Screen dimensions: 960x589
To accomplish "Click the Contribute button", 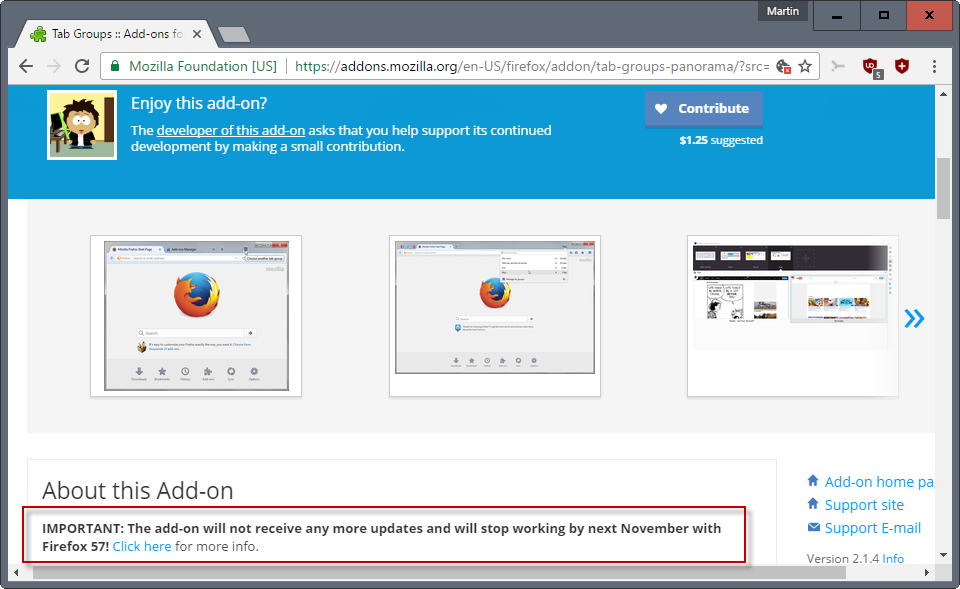I will pos(703,109).
